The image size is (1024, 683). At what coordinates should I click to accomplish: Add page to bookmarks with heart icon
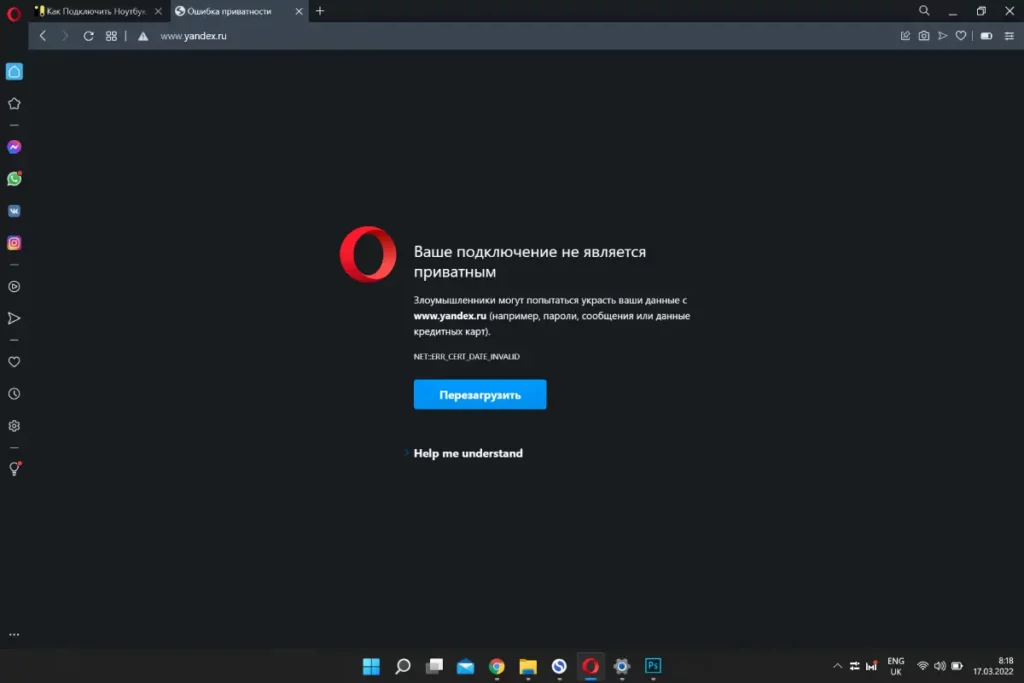pos(961,36)
